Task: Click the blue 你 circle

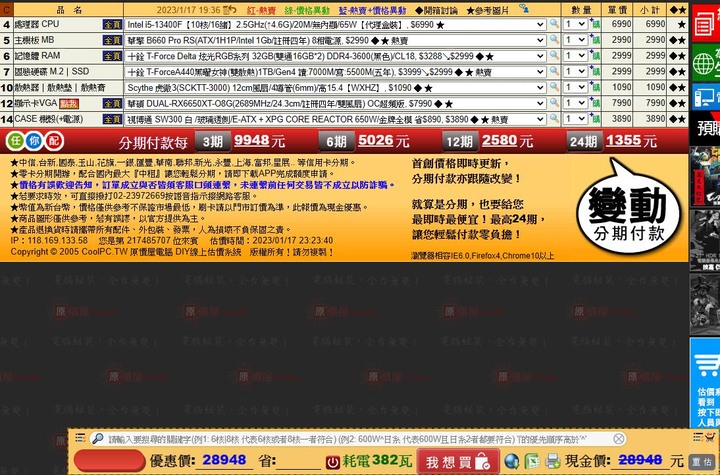Action: 34,141
